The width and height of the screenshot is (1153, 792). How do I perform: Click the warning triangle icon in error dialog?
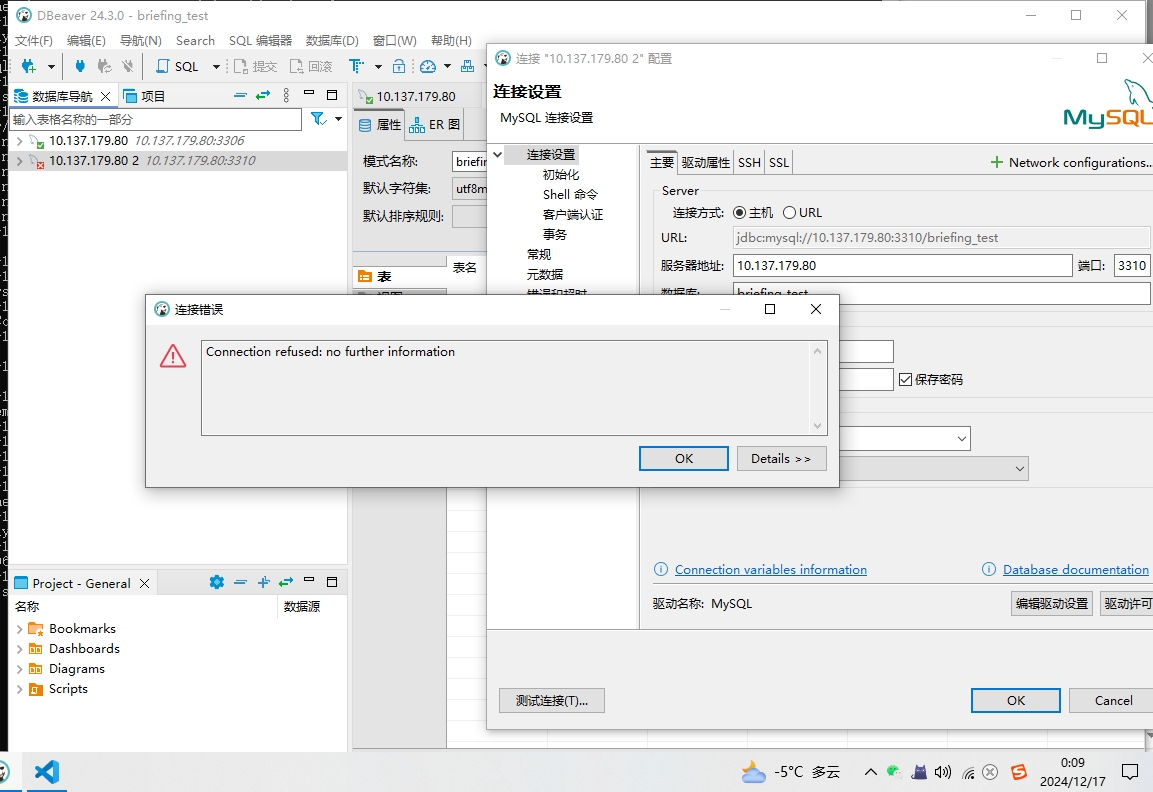tap(173, 356)
